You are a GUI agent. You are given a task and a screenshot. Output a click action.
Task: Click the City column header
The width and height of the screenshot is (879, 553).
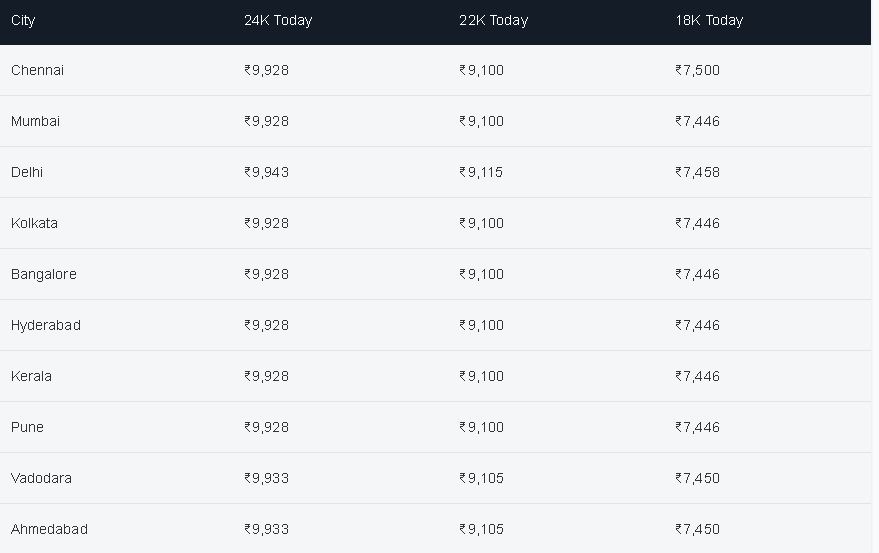coord(23,21)
